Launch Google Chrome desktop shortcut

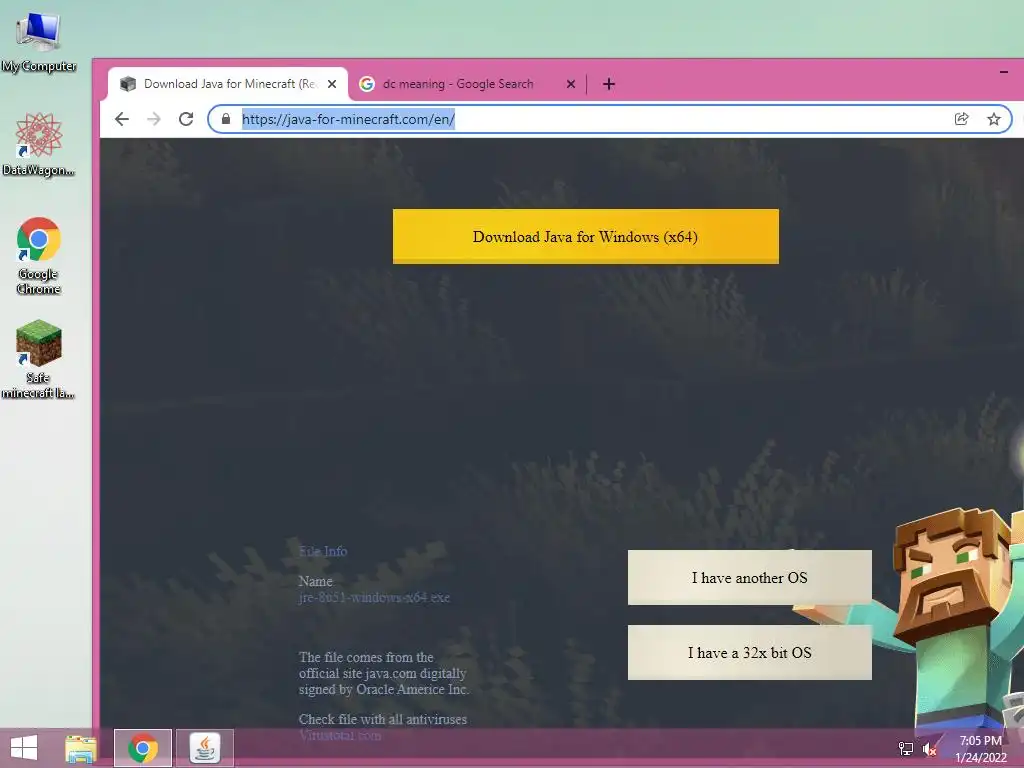coord(39,255)
